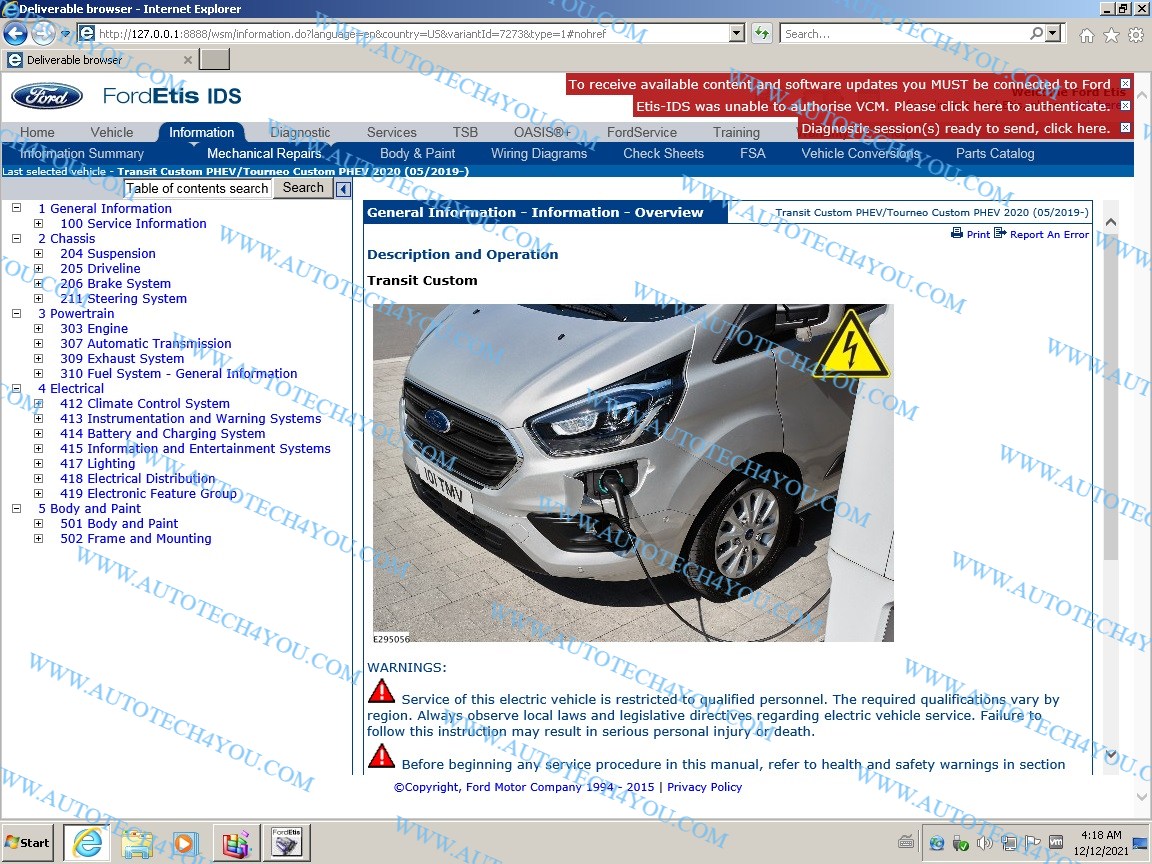1152x864 pixels.
Task: Open the Wiring Diagrams submenu tab
Action: pos(539,154)
